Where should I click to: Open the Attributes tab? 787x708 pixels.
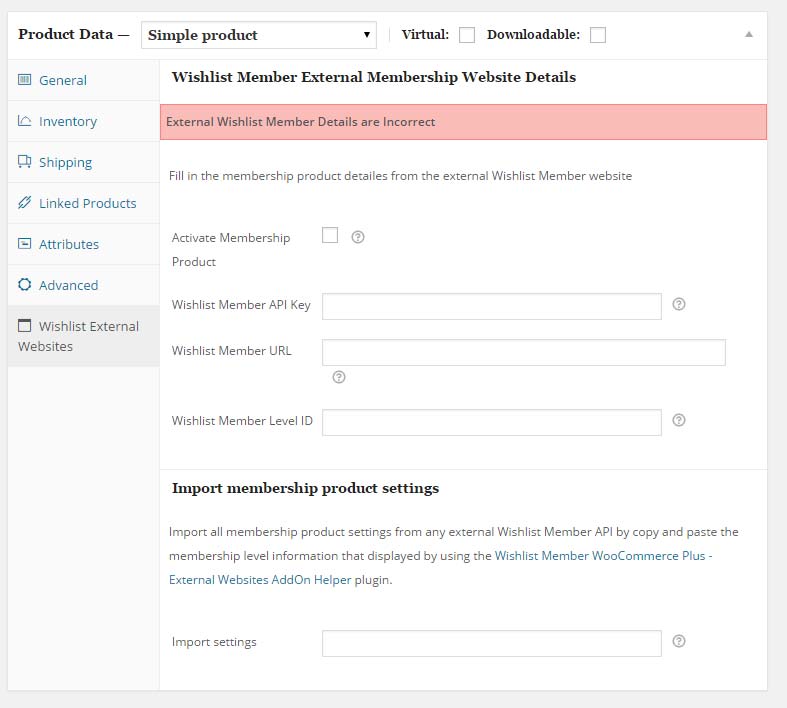83,244
